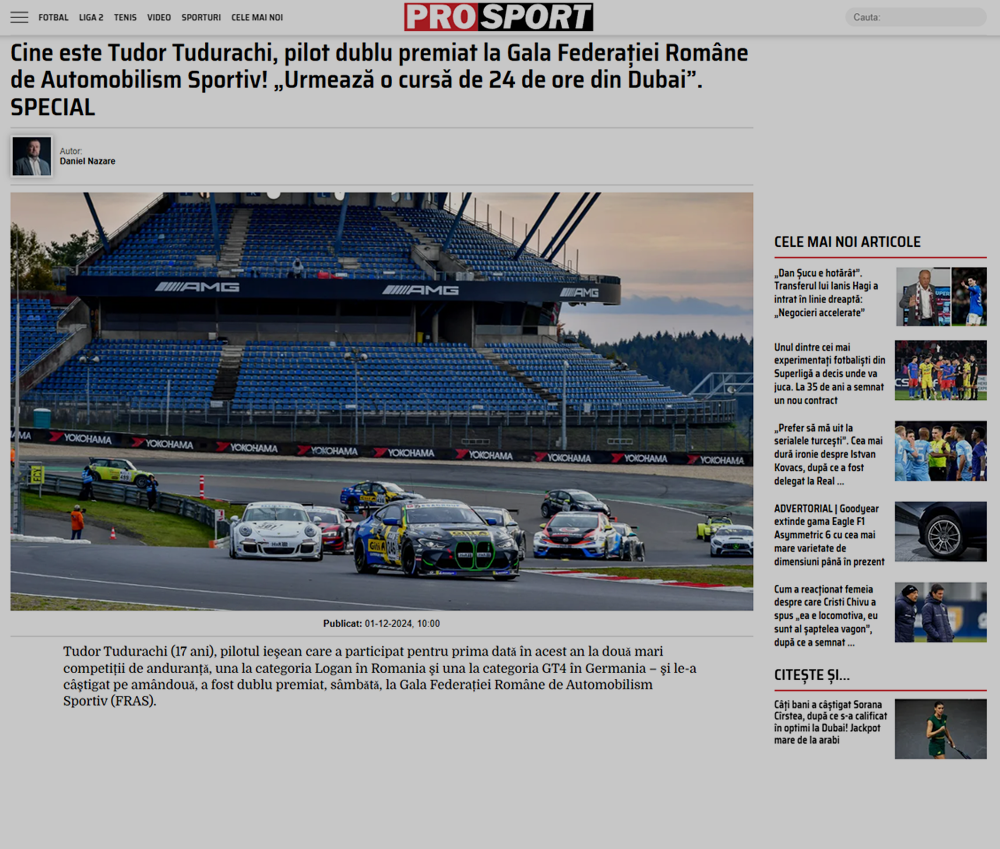Read the Cristi Chivu woman reaction article
Viewport: 1000px width, 849px height.
[830, 615]
